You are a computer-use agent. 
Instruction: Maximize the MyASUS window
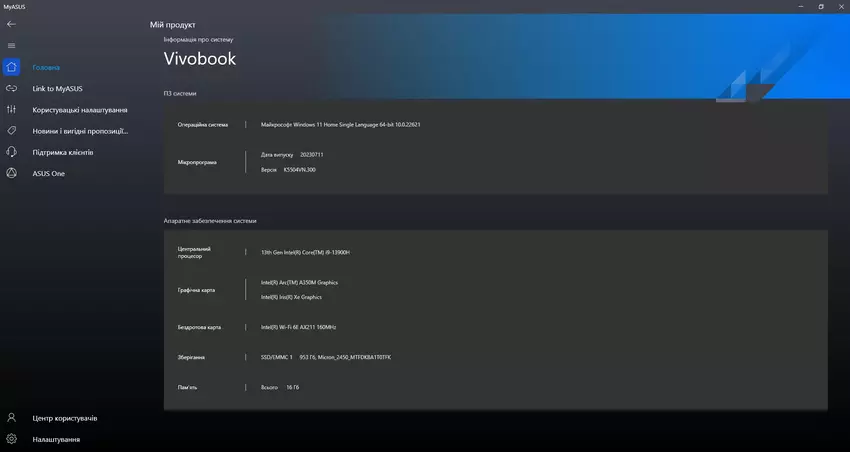coord(821,6)
